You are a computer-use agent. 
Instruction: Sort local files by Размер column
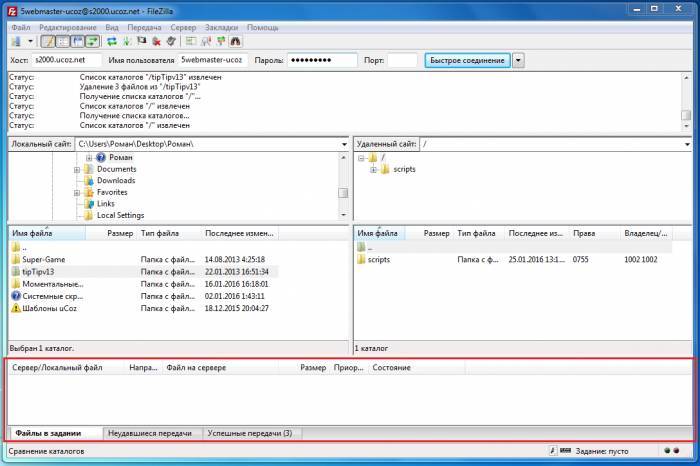click(x=120, y=233)
